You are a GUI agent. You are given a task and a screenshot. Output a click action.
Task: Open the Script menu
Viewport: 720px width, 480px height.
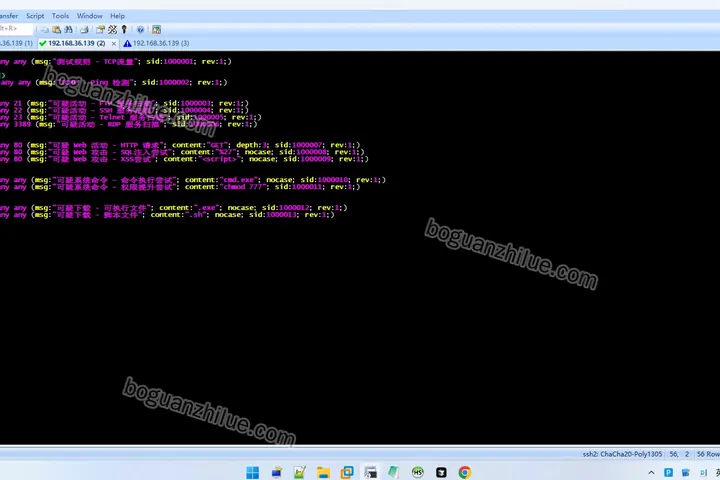point(35,16)
